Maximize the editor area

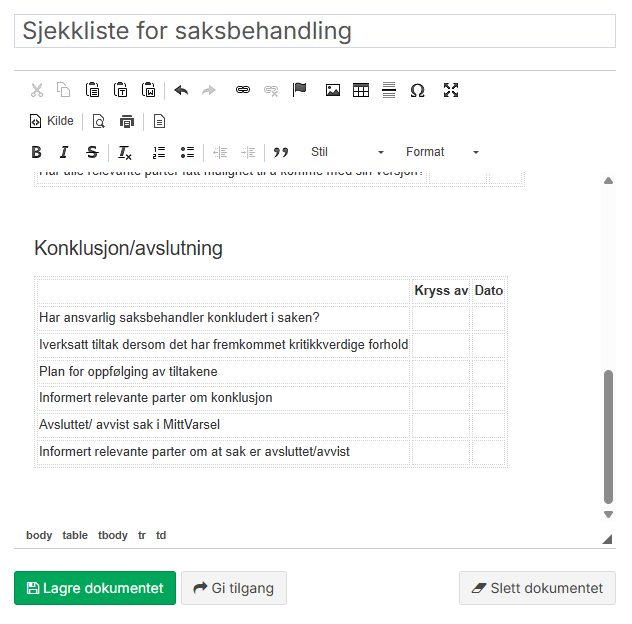(451, 90)
